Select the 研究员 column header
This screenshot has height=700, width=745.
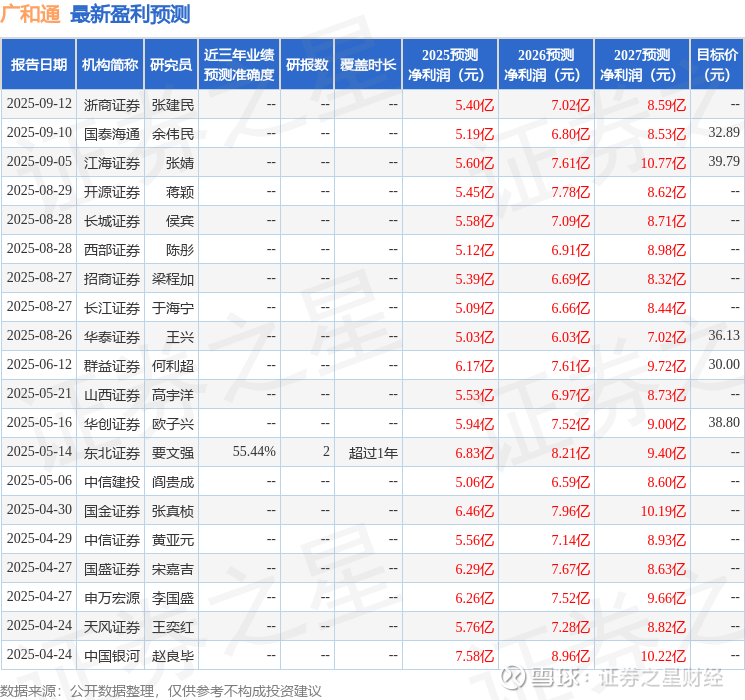171,65
